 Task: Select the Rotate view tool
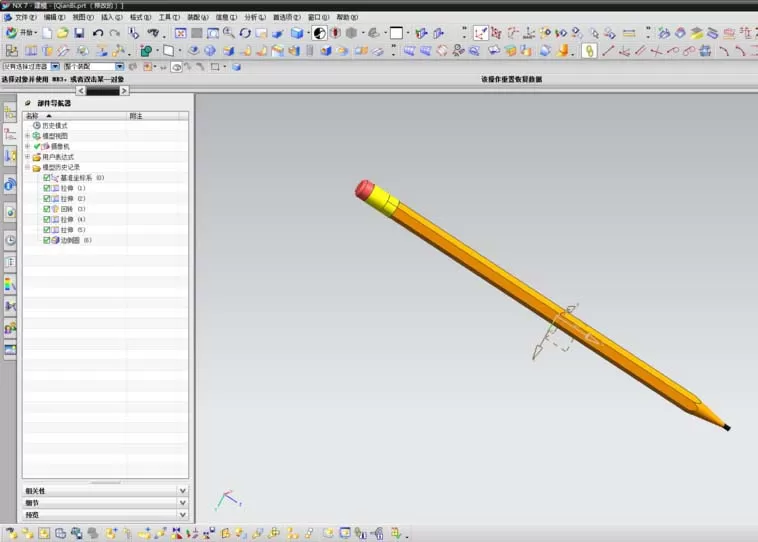(245, 33)
